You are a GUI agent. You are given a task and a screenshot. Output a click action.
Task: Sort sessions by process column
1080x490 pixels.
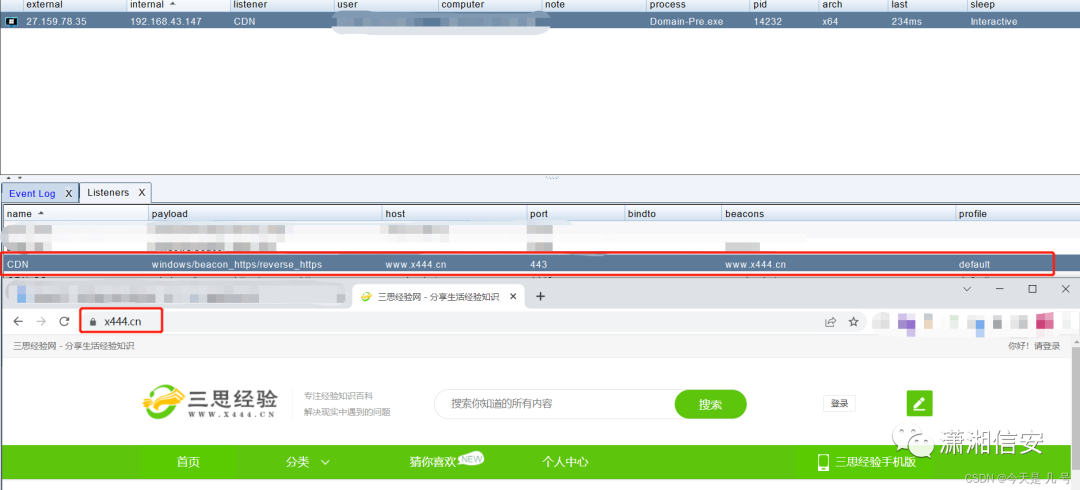coord(698,5)
